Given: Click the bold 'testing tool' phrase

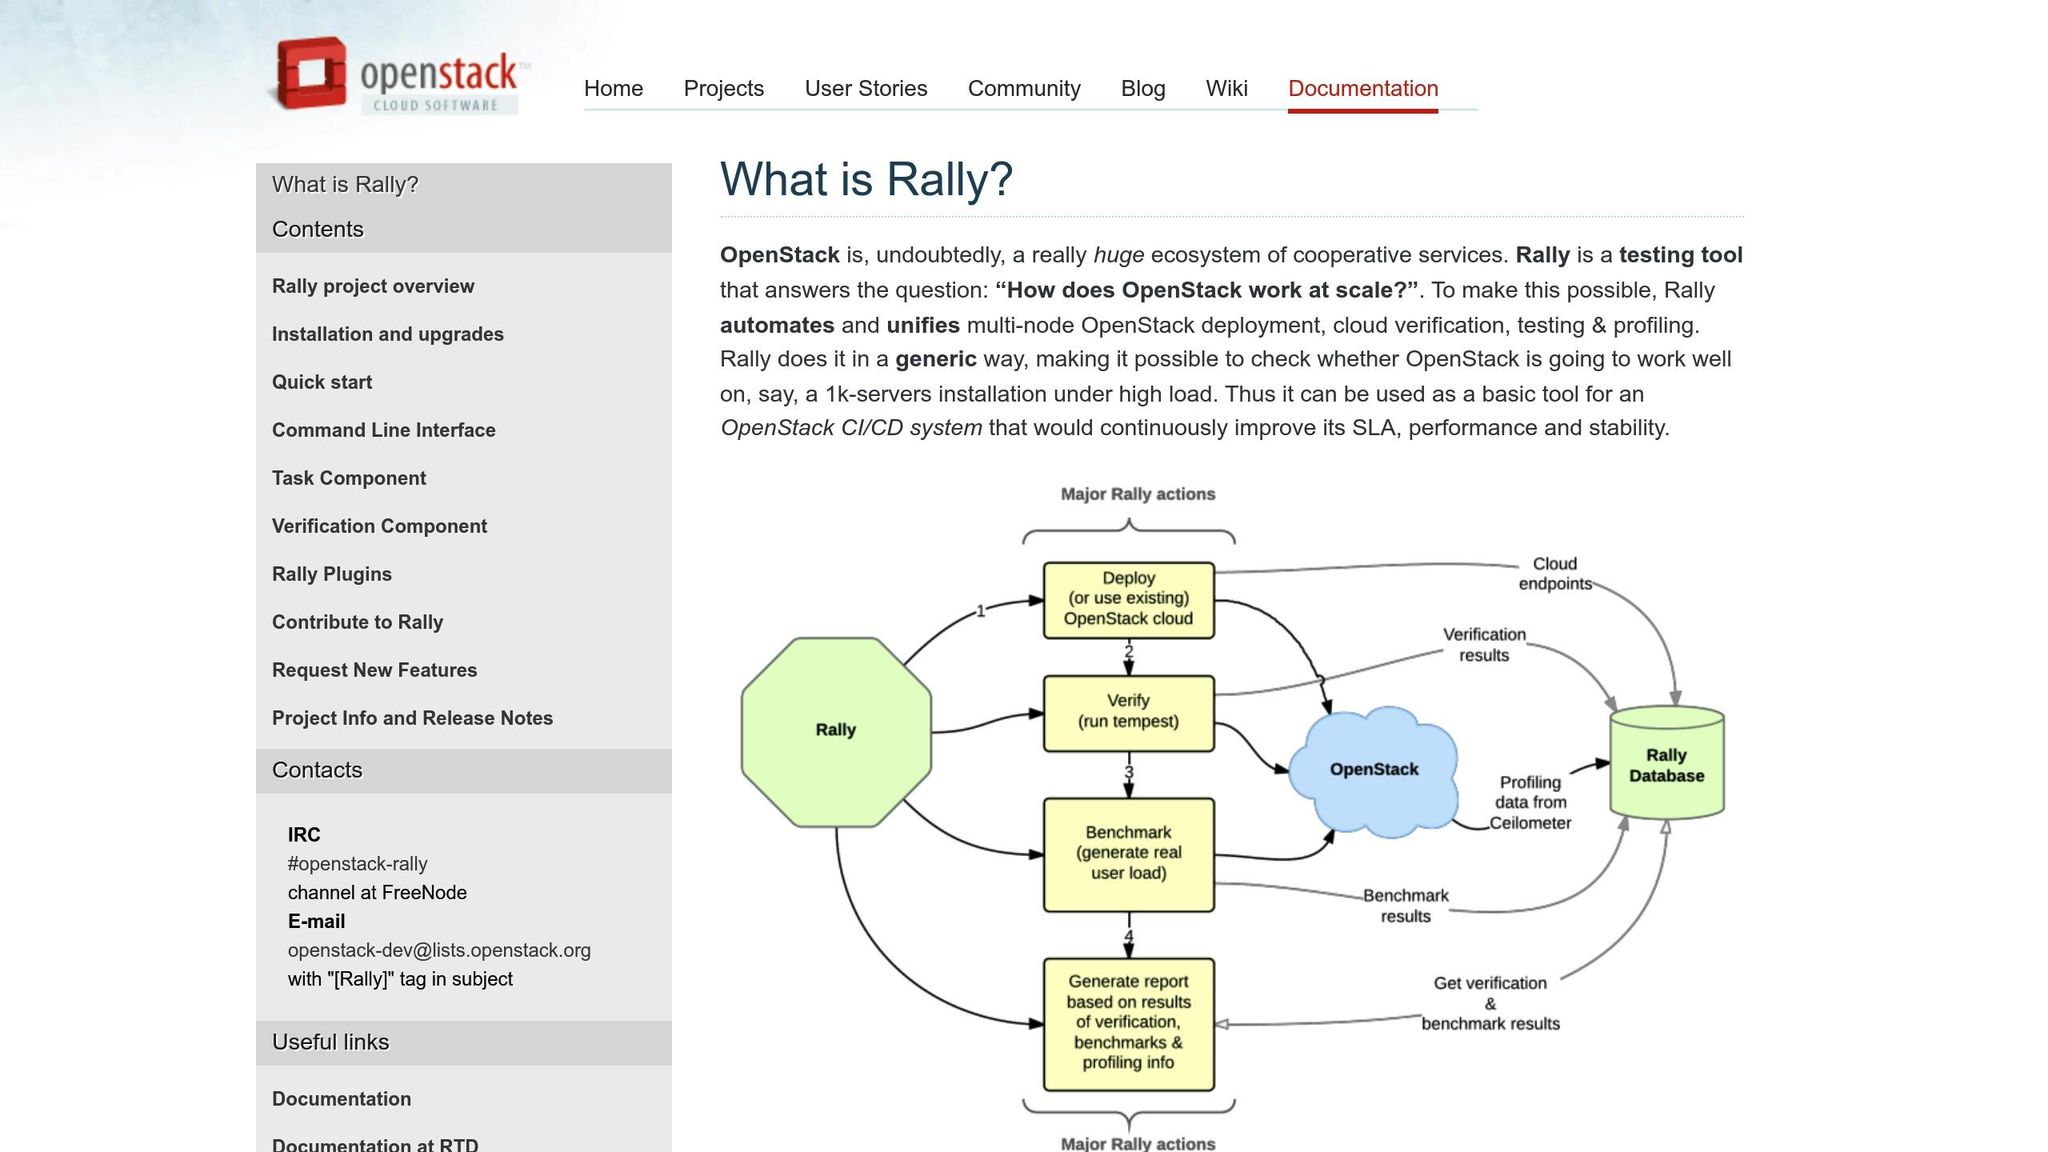Looking at the screenshot, I should pyautogui.click(x=1681, y=255).
